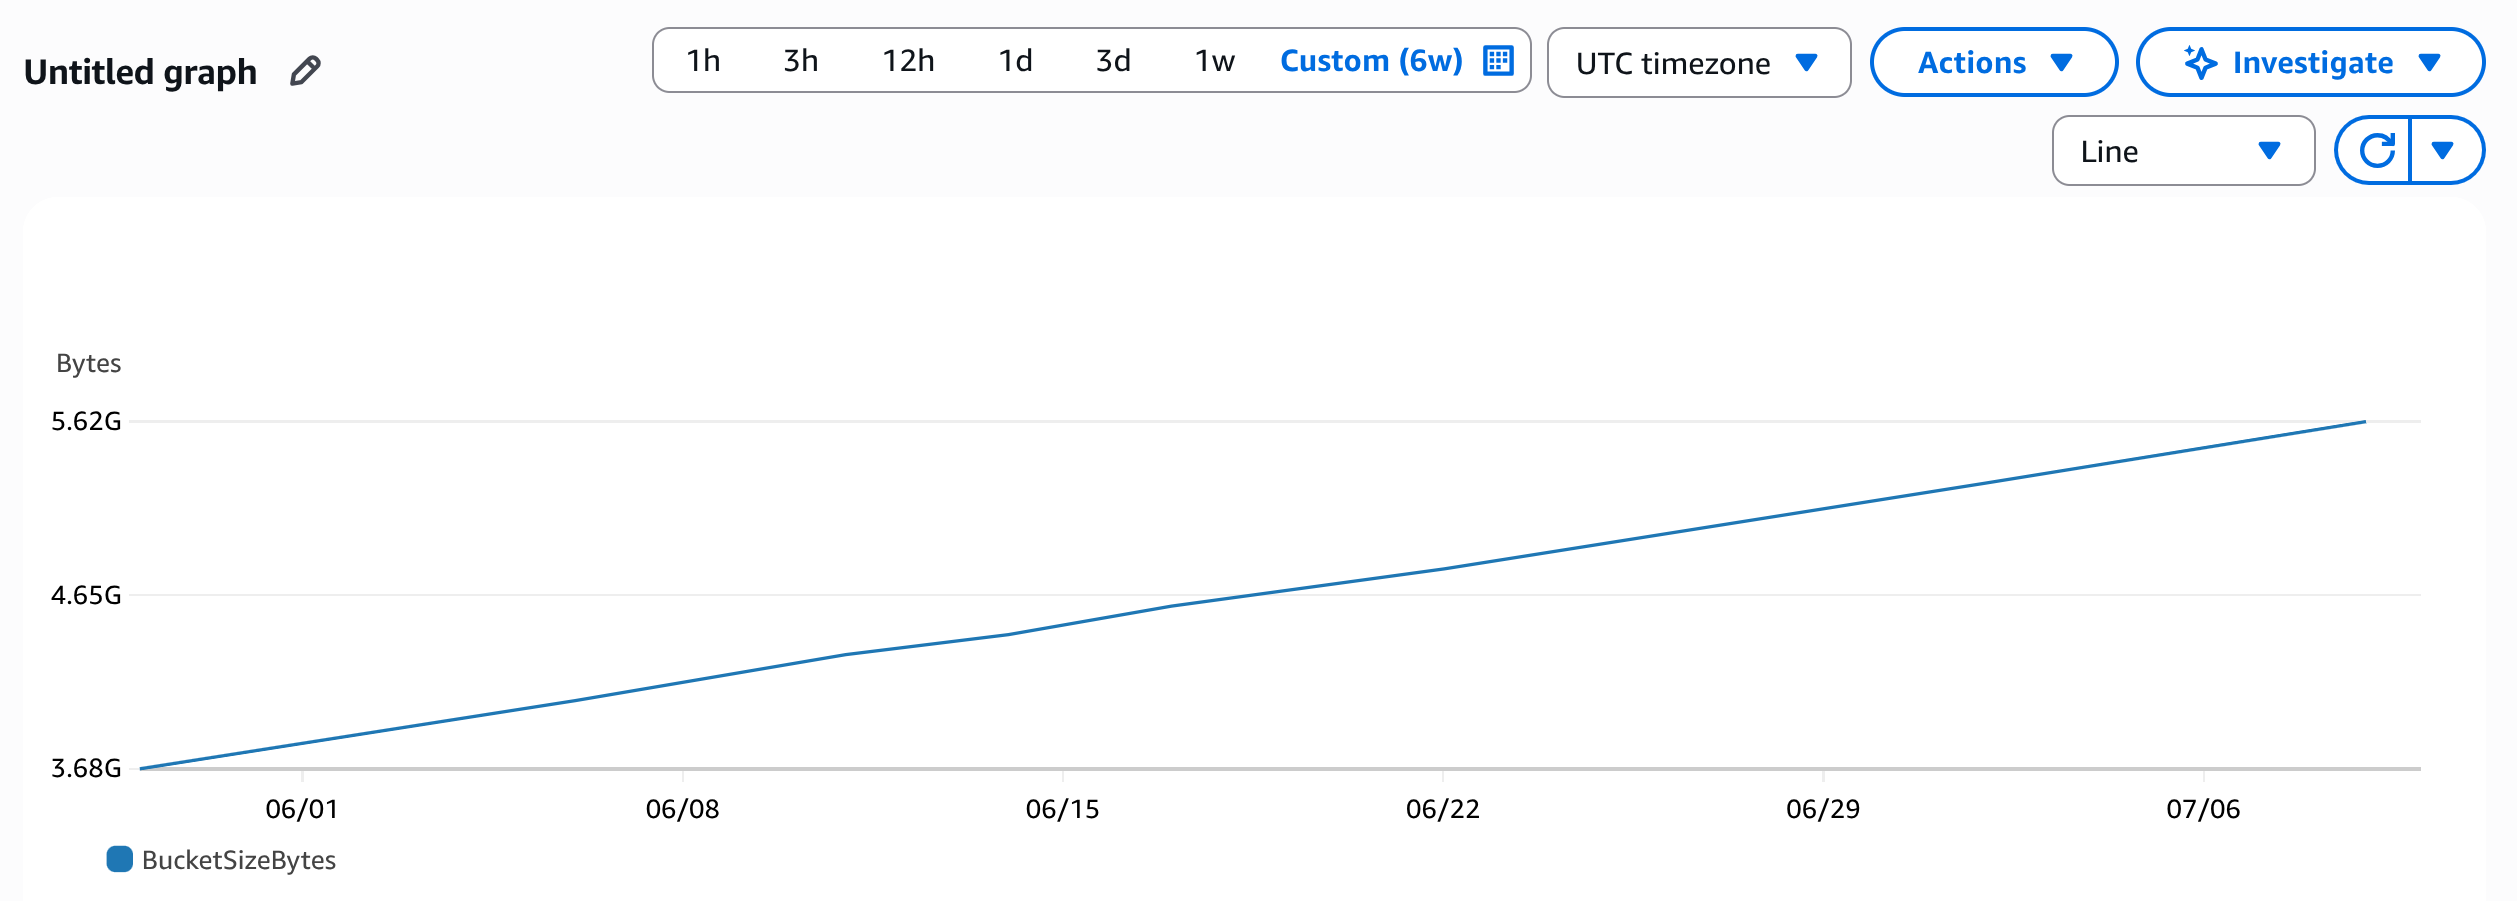
Task: Choose the 1d time range
Action: tap(1015, 61)
